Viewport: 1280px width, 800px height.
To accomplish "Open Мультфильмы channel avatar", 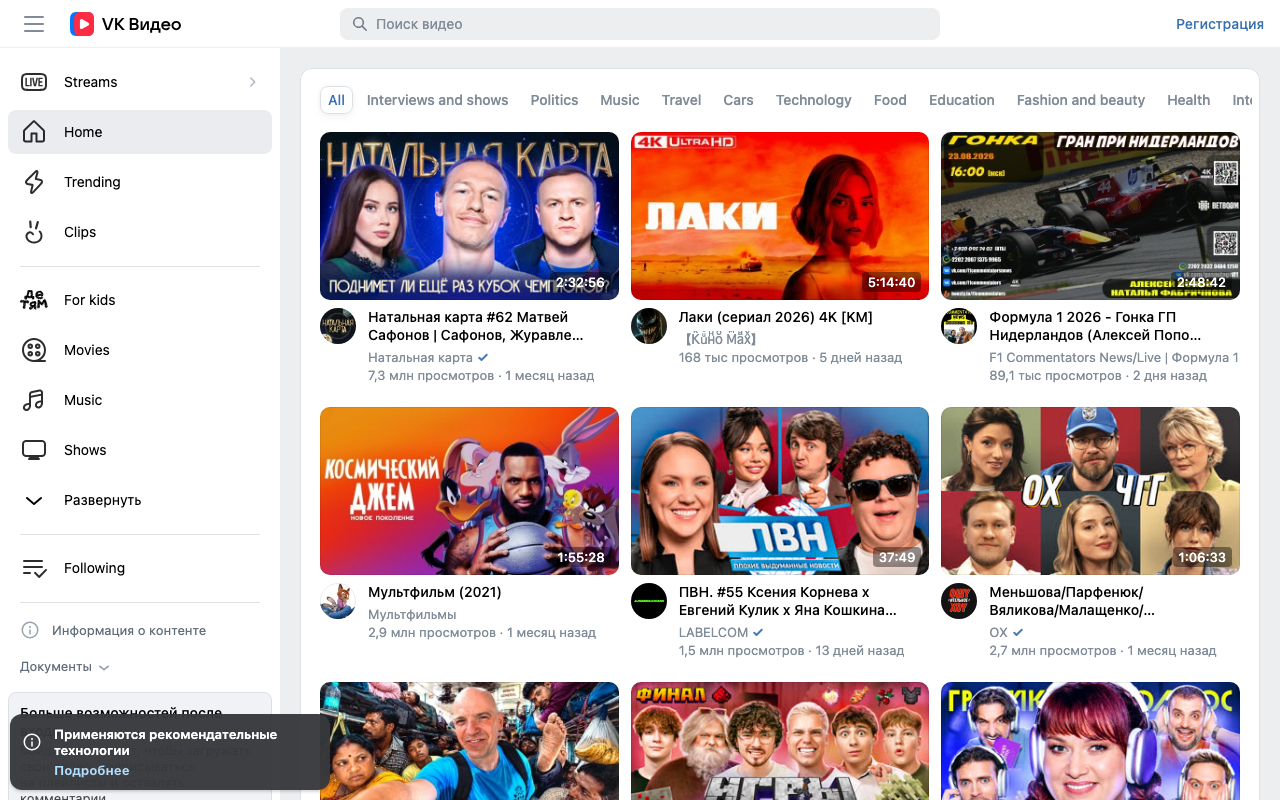I will [x=338, y=601].
